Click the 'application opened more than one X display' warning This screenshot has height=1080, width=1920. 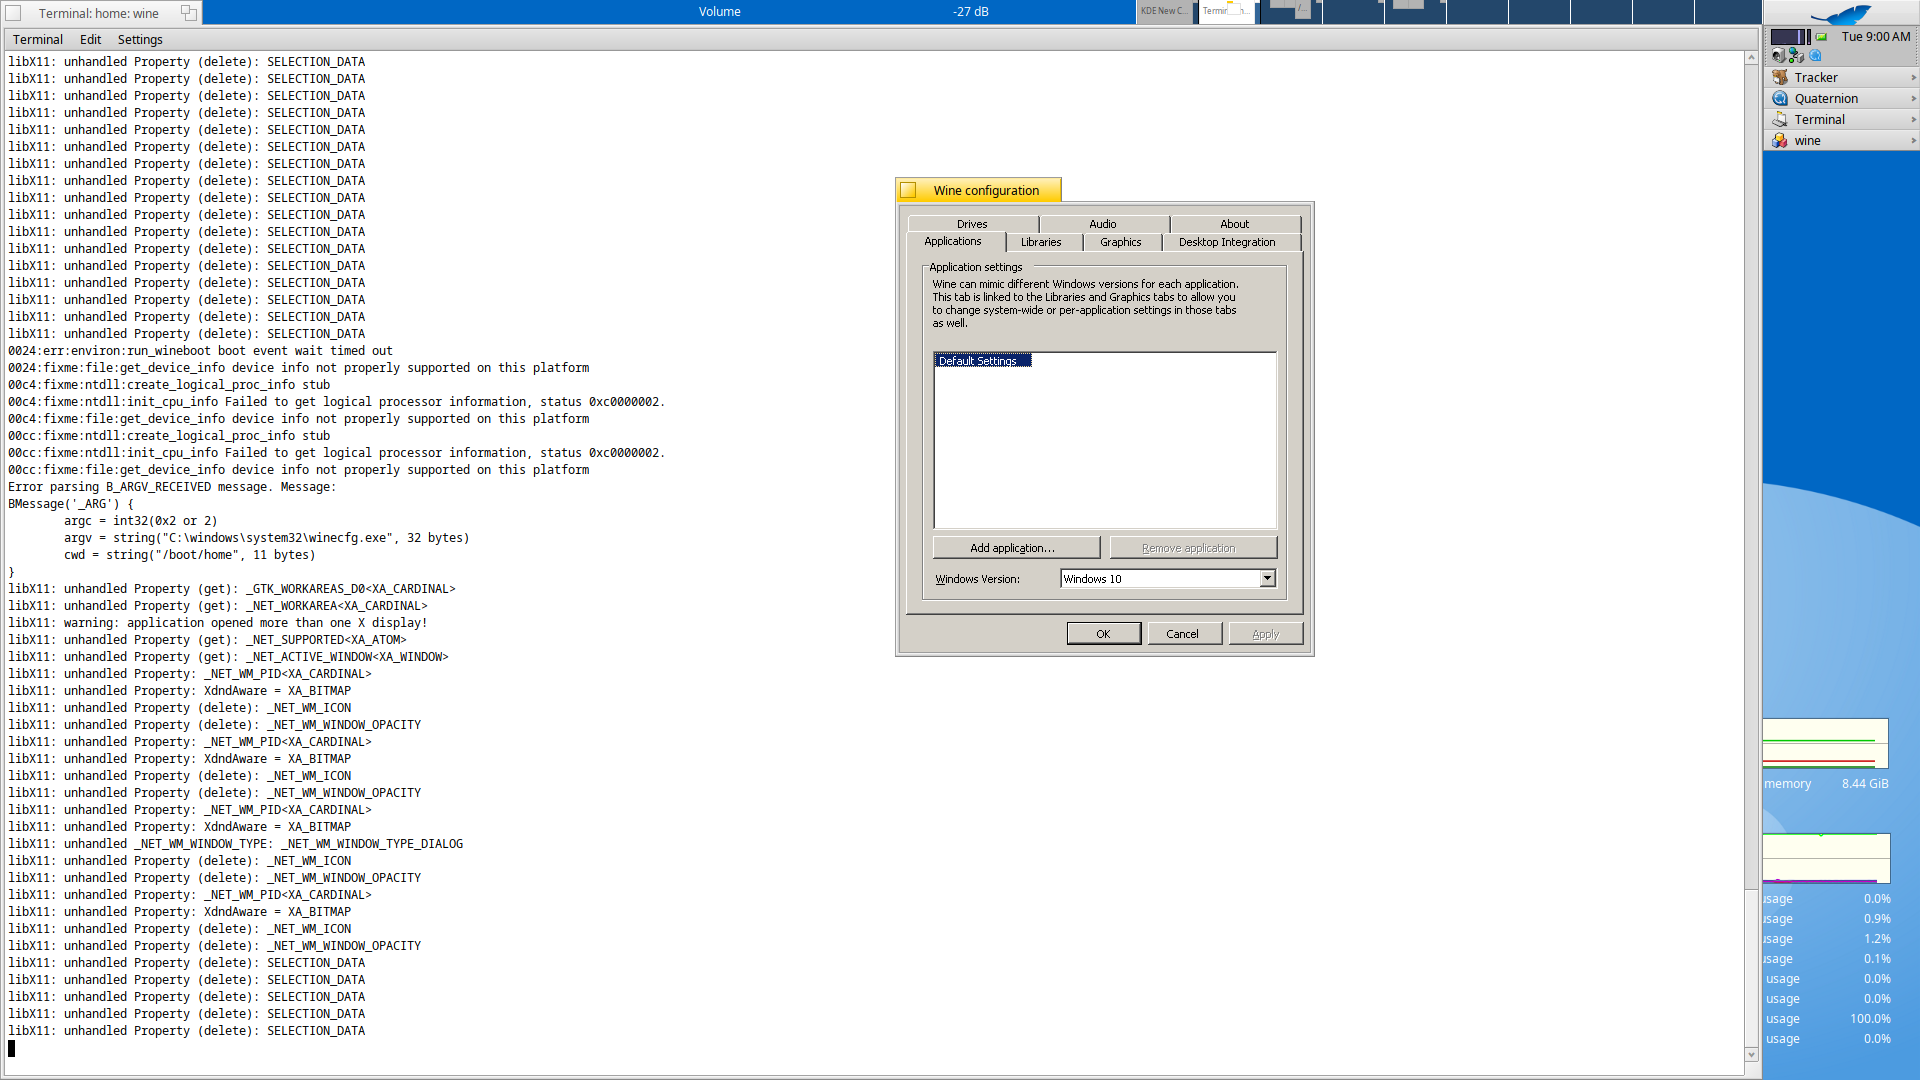(218, 623)
